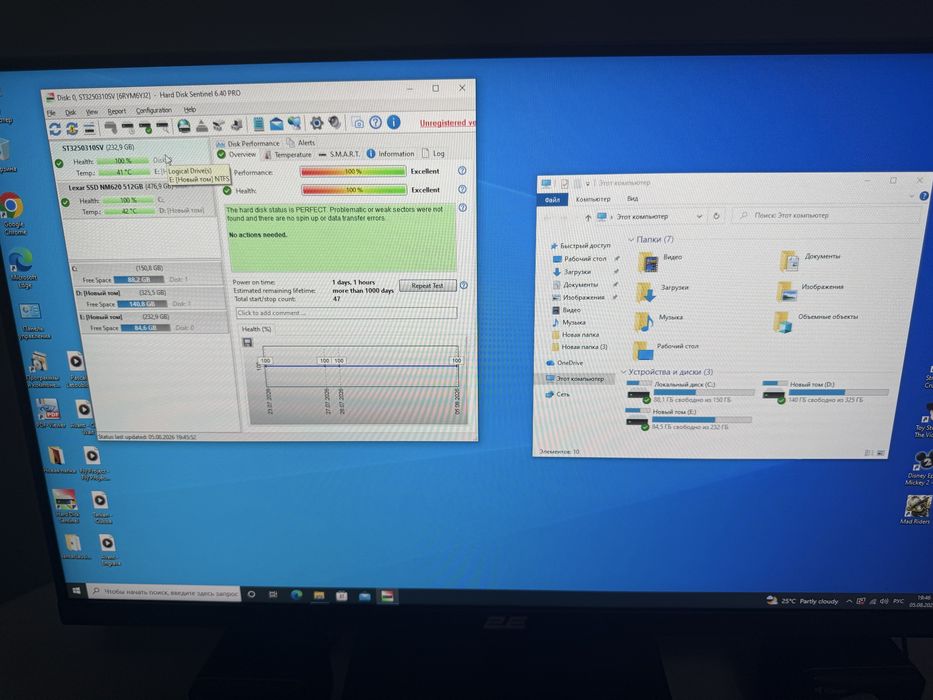Switch to the Log tab
The height and width of the screenshot is (700, 933).
[433, 153]
